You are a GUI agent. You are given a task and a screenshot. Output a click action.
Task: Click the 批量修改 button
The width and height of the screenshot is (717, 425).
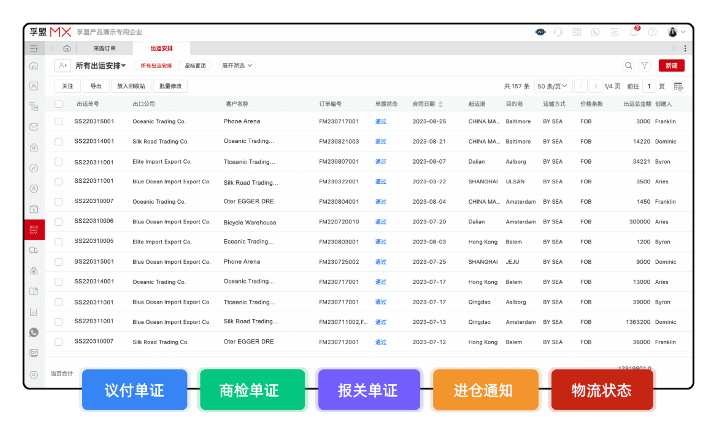(x=171, y=87)
